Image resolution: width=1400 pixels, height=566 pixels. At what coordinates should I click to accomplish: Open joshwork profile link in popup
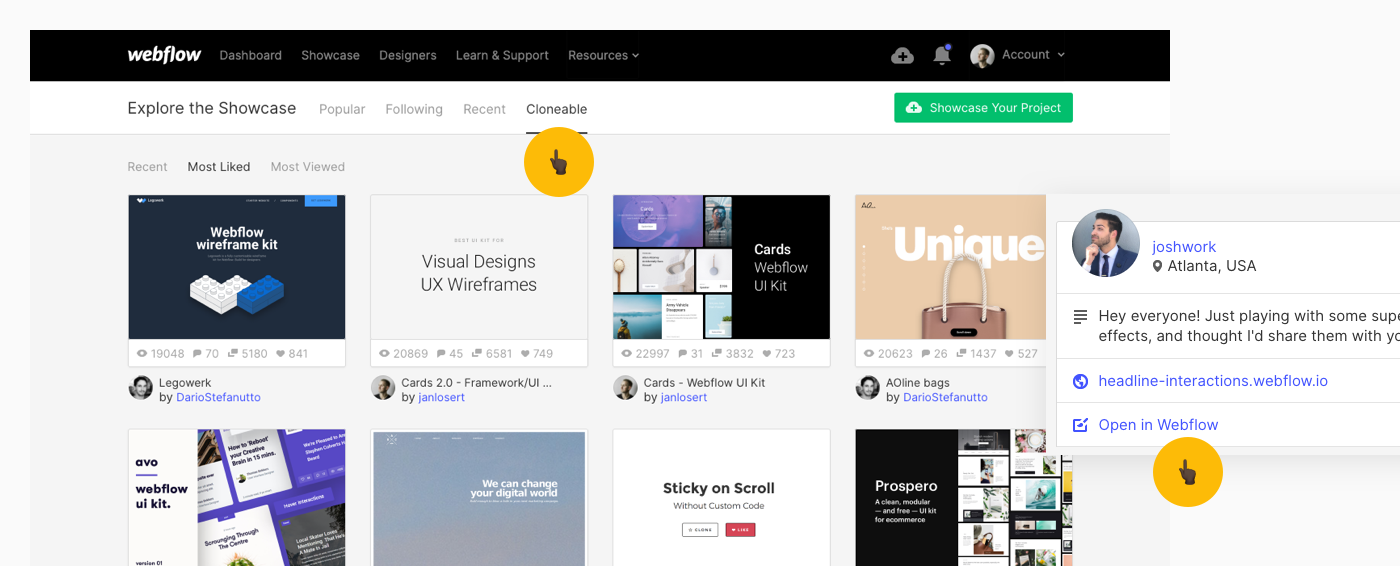click(1184, 247)
